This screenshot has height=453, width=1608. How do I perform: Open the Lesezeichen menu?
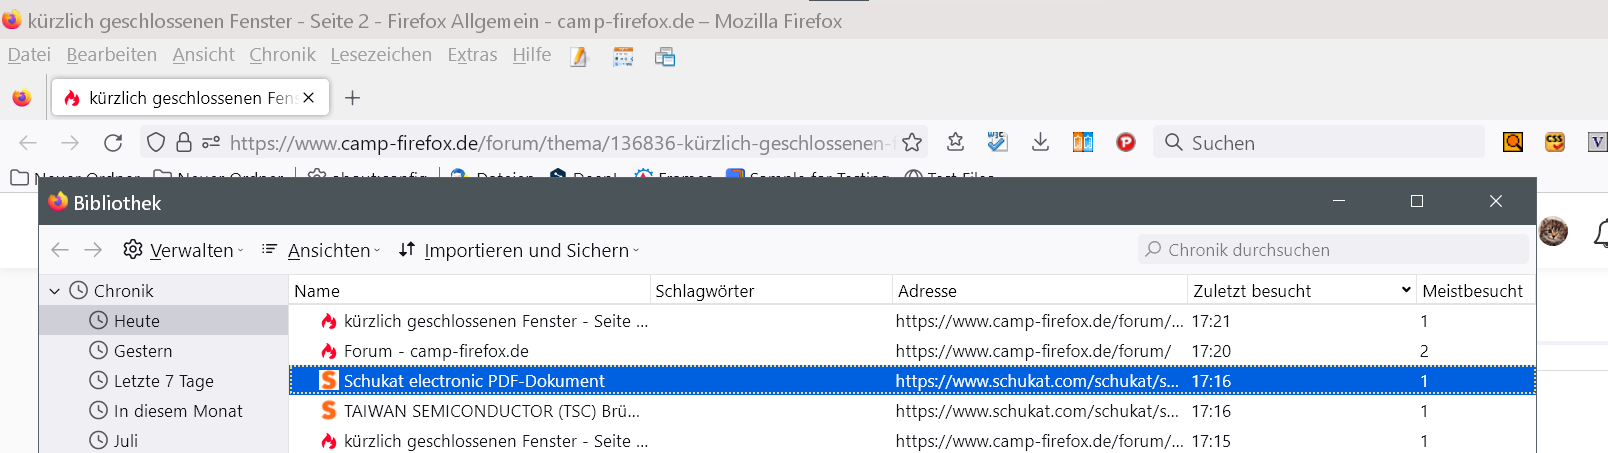[x=381, y=55]
